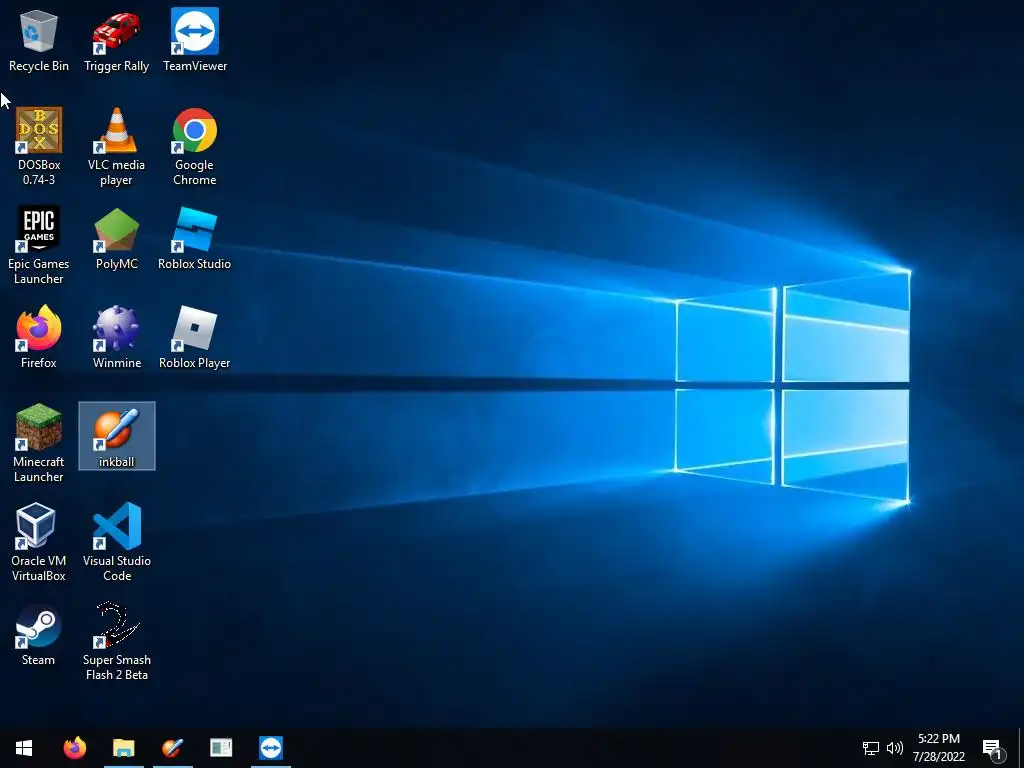
Task: Click the Show desktop strip at taskbar edge
Action: coord(1021,748)
